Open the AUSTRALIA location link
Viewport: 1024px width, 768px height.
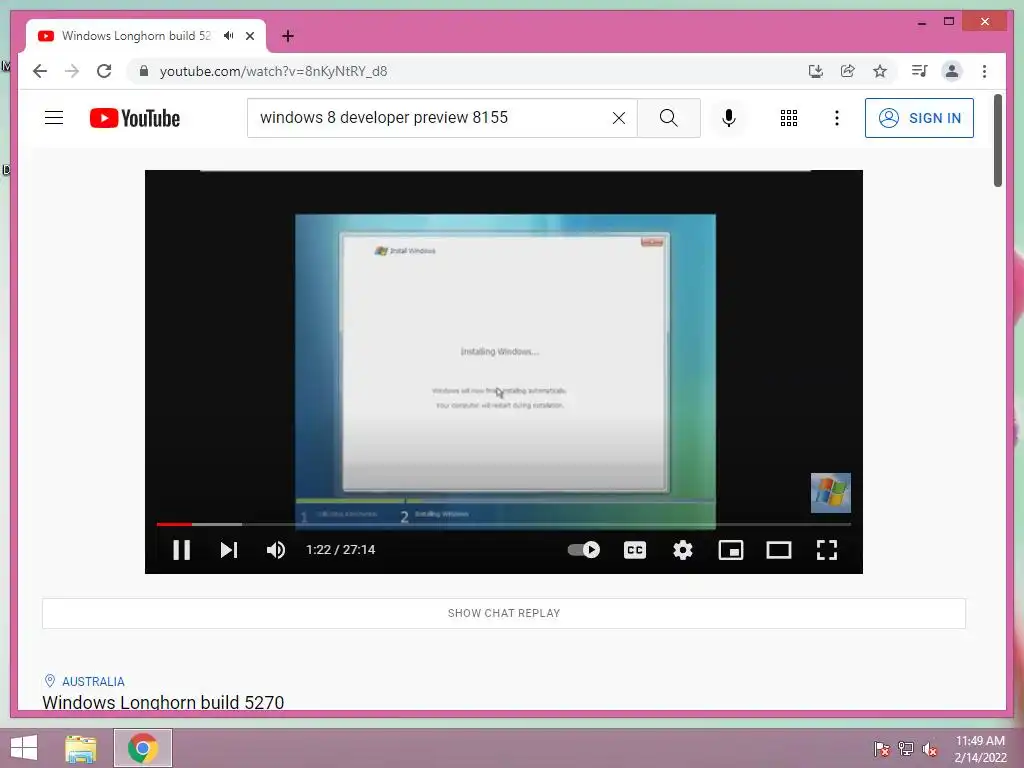[x=93, y=681]
